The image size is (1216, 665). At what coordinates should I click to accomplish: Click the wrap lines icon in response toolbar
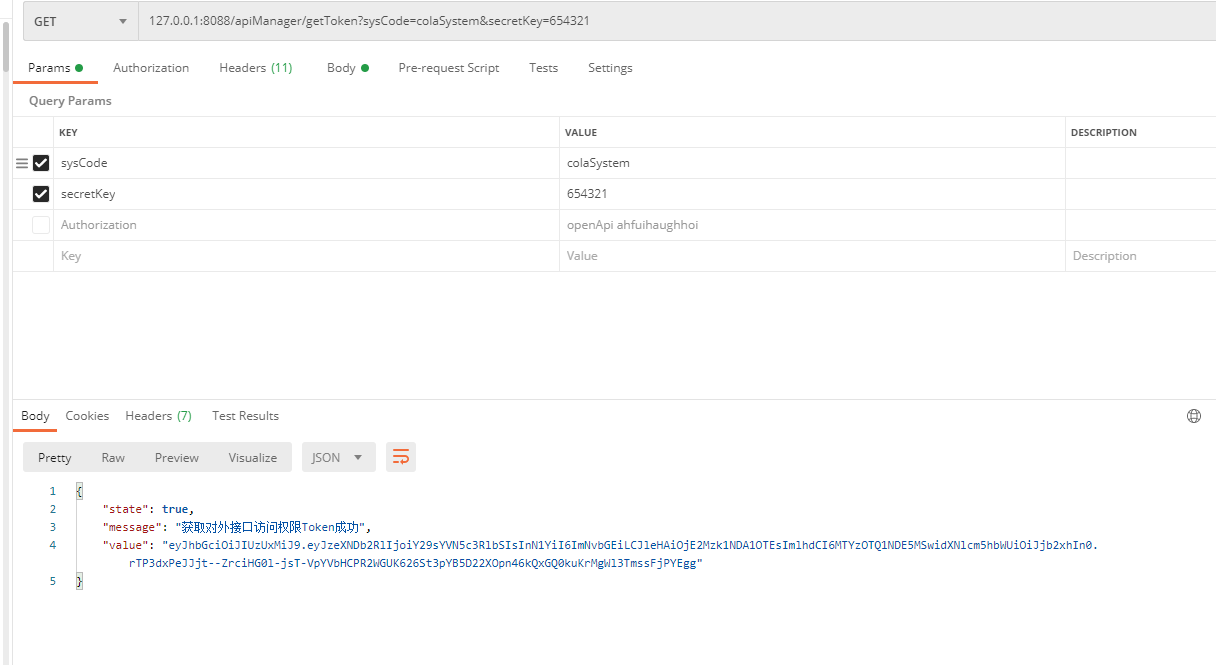[x=401, y=457]
